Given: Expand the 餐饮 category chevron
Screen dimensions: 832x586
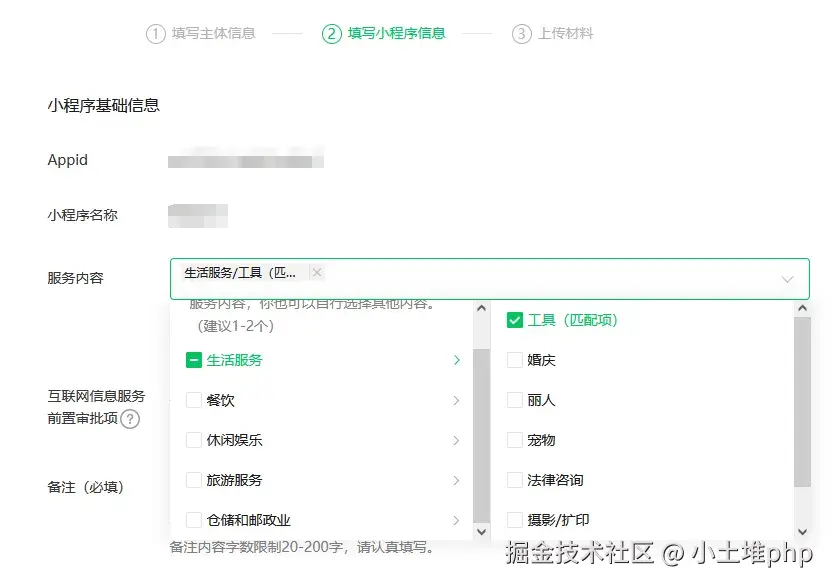Looking at the screenshot, I should tap(456, 400).
